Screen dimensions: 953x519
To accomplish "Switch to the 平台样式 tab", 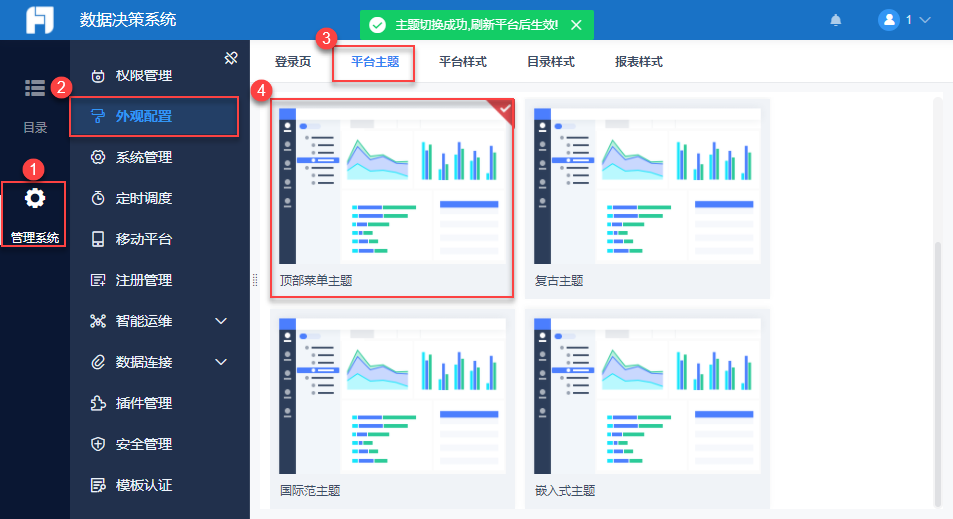I will tap(463, 61).
